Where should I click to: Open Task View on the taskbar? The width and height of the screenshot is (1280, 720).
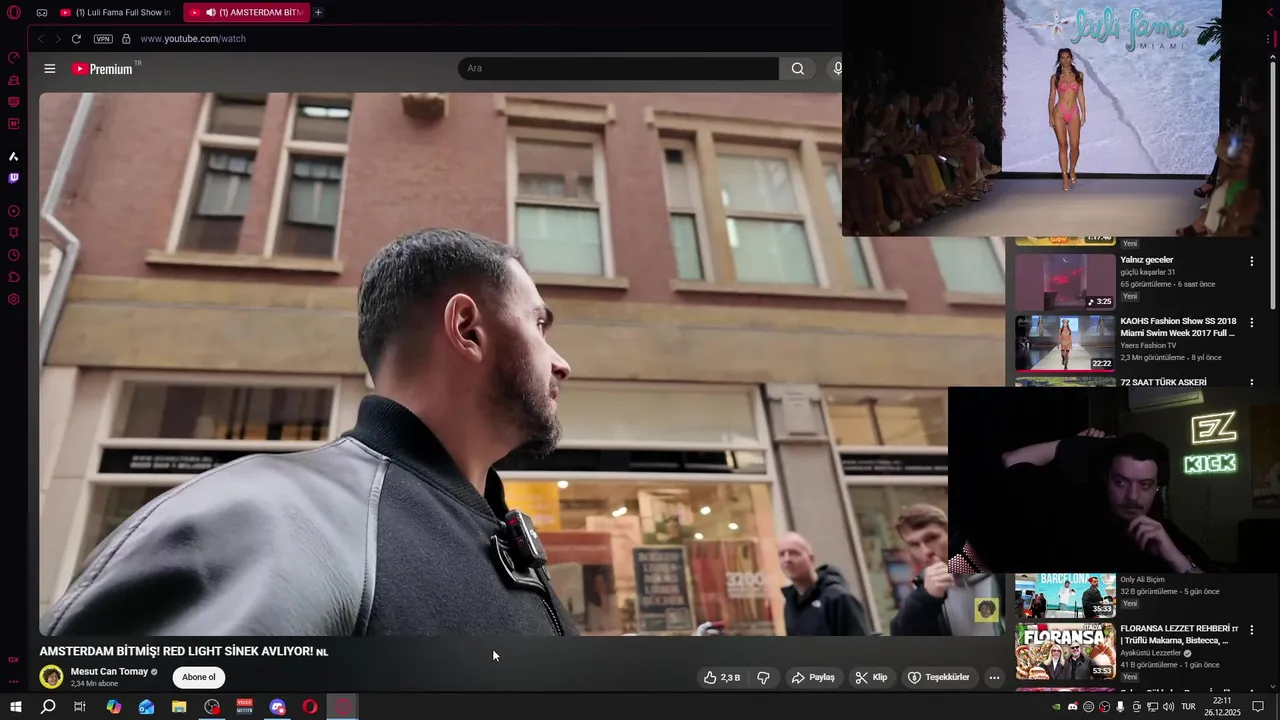point(80,707)
